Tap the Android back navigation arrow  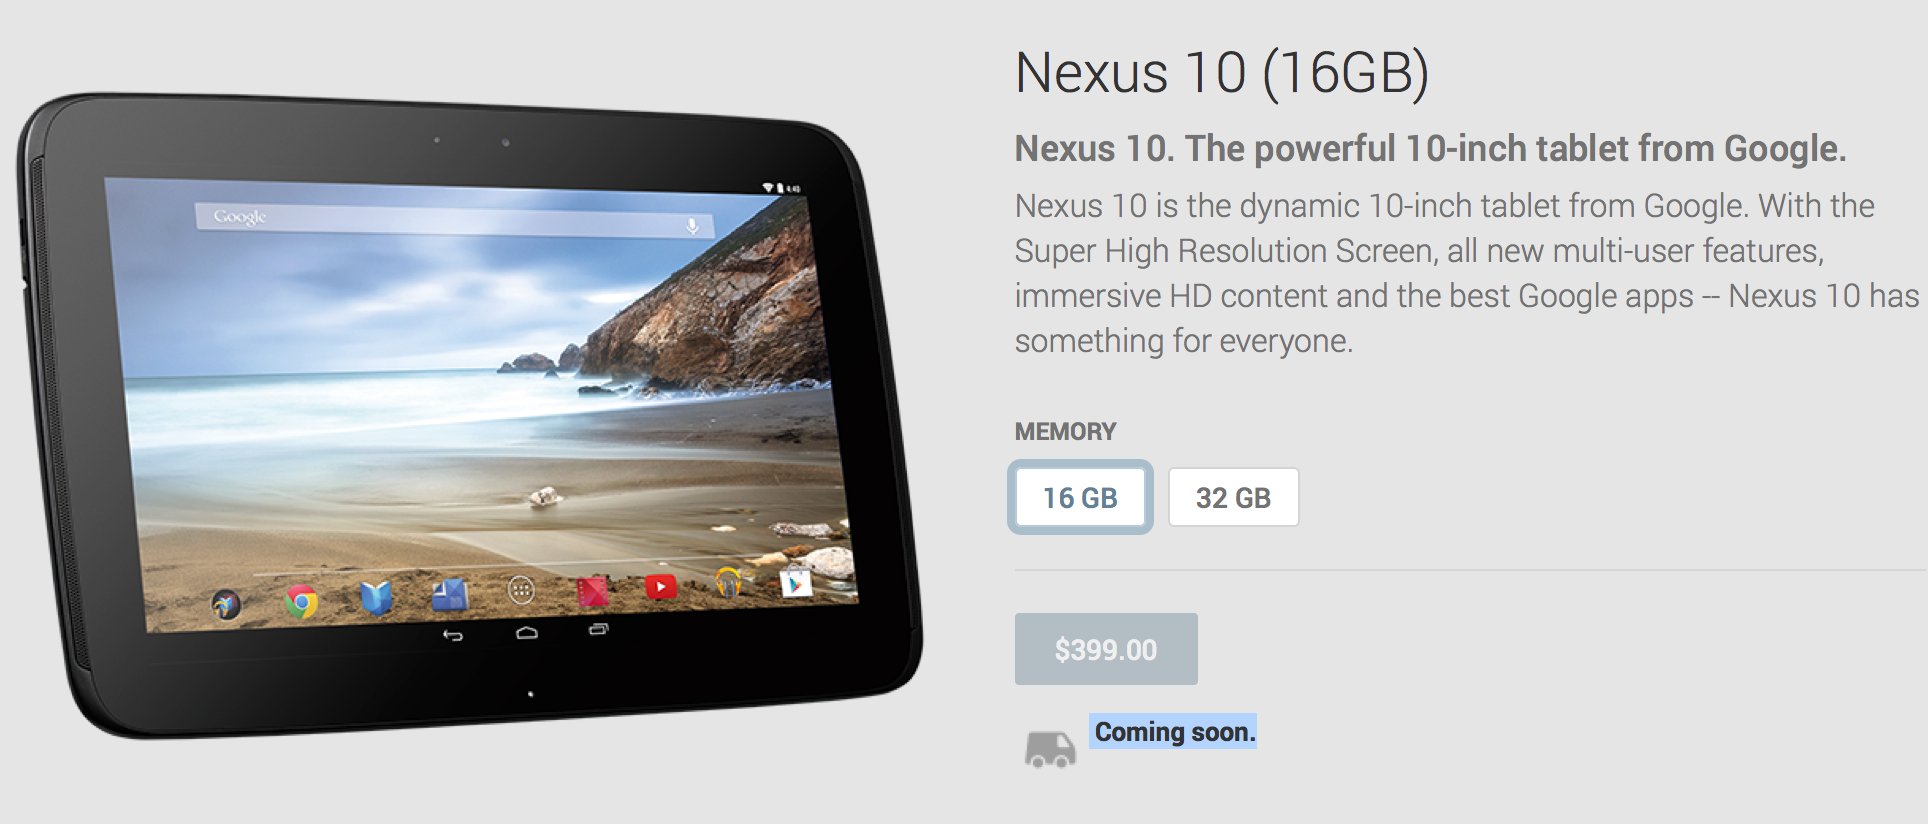pyautogui.click(x=453, y=635)
